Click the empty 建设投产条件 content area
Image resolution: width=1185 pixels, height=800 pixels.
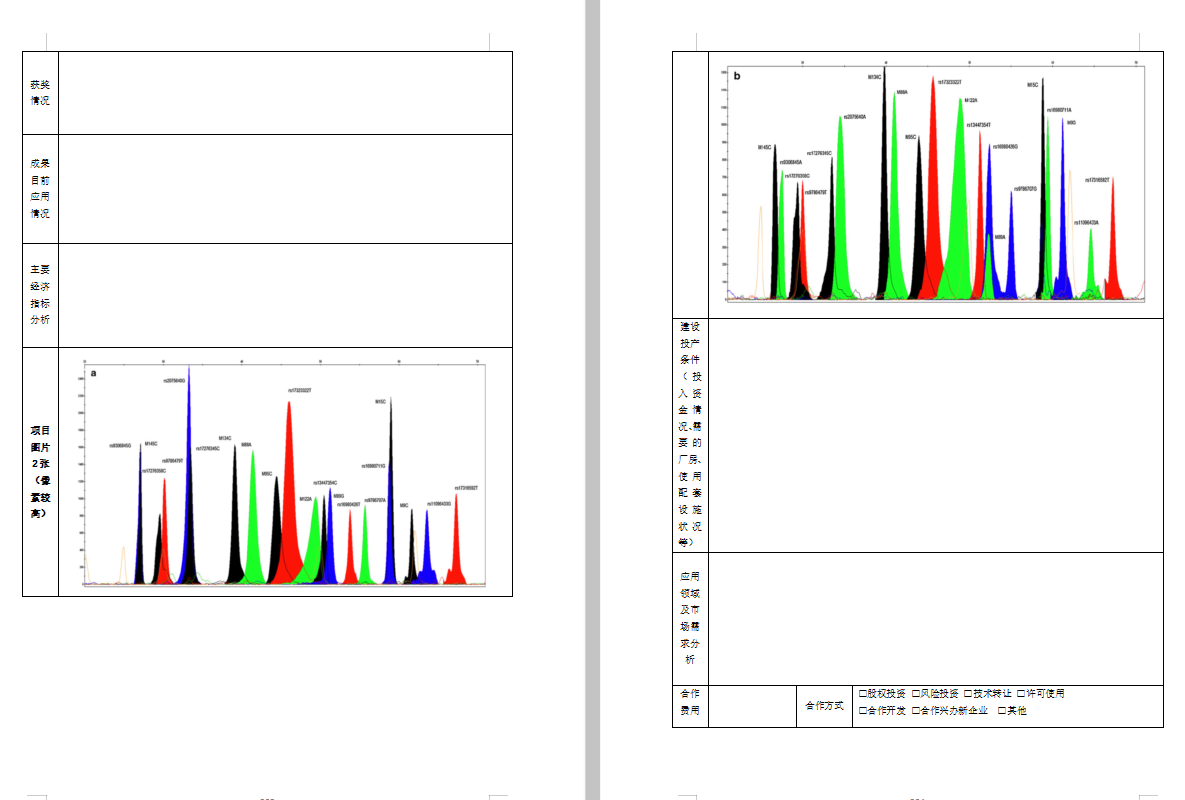[935, 435]
